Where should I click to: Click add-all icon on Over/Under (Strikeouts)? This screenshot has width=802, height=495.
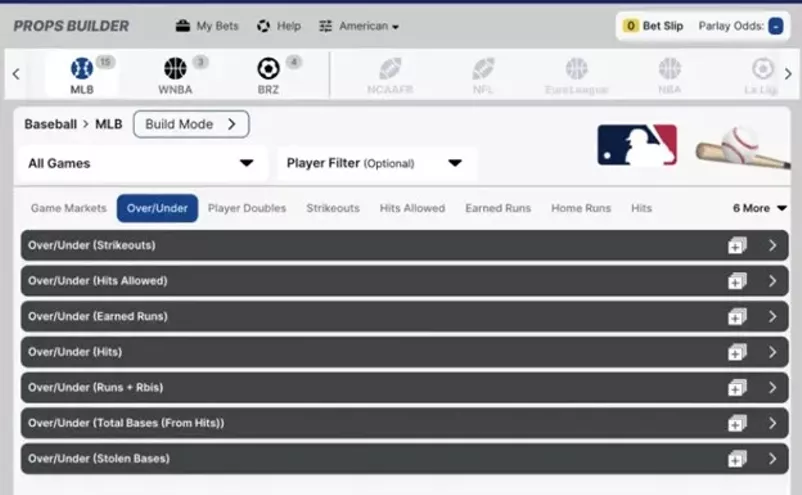point(737,246)
